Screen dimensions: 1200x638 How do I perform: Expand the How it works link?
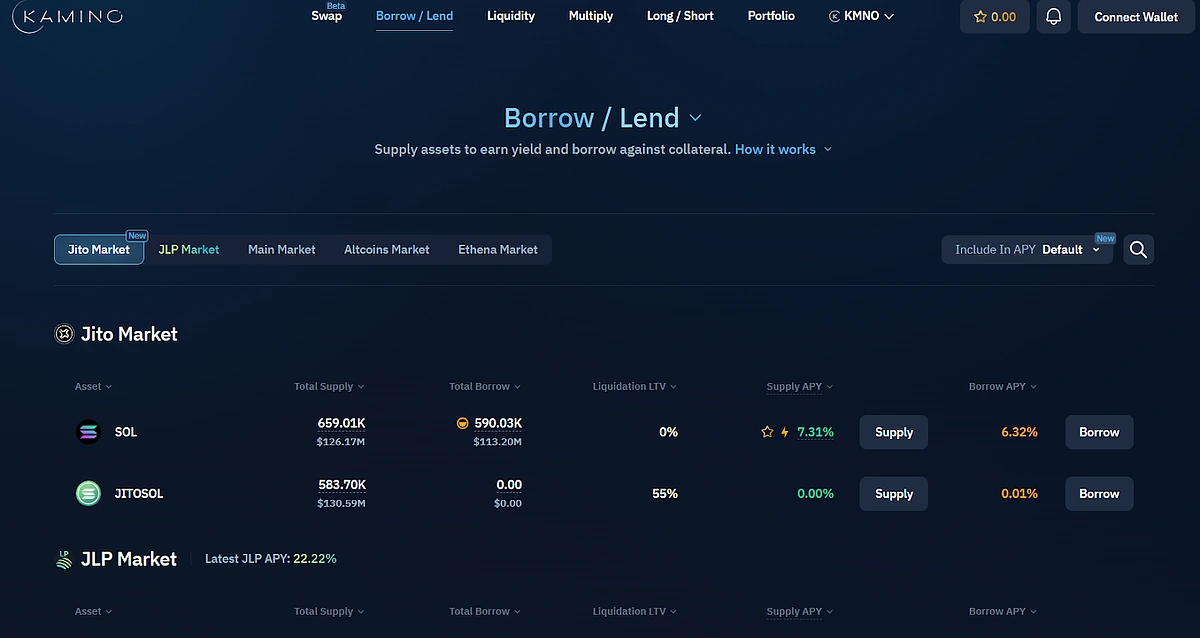(x=783, y=149)
